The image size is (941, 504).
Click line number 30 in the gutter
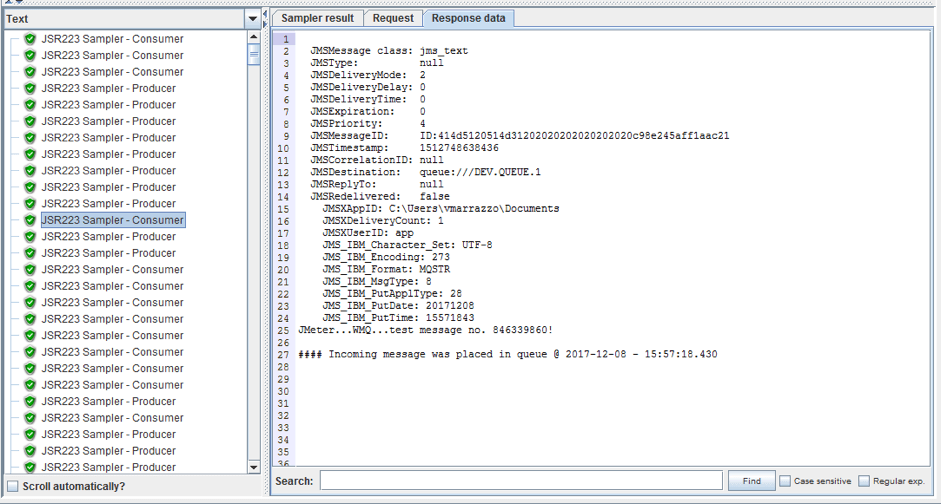pos(284,391)
